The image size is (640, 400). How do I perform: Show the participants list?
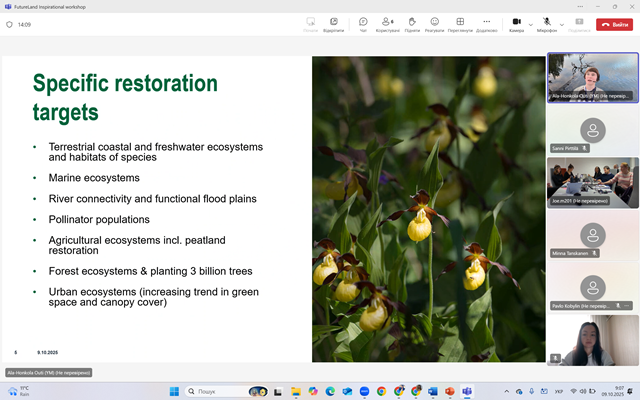387,24
